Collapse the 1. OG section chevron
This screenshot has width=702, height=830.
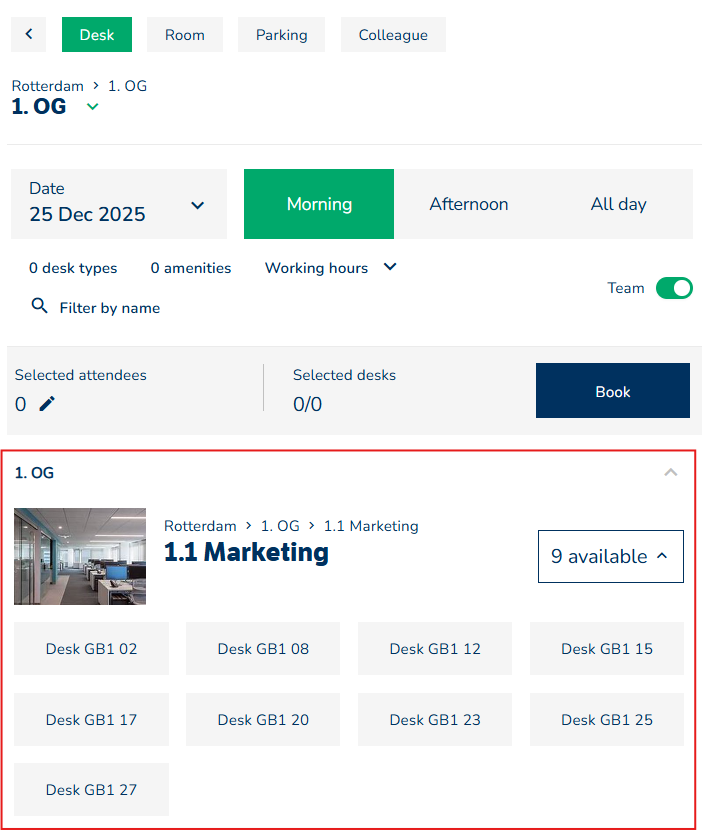point(671,473)
